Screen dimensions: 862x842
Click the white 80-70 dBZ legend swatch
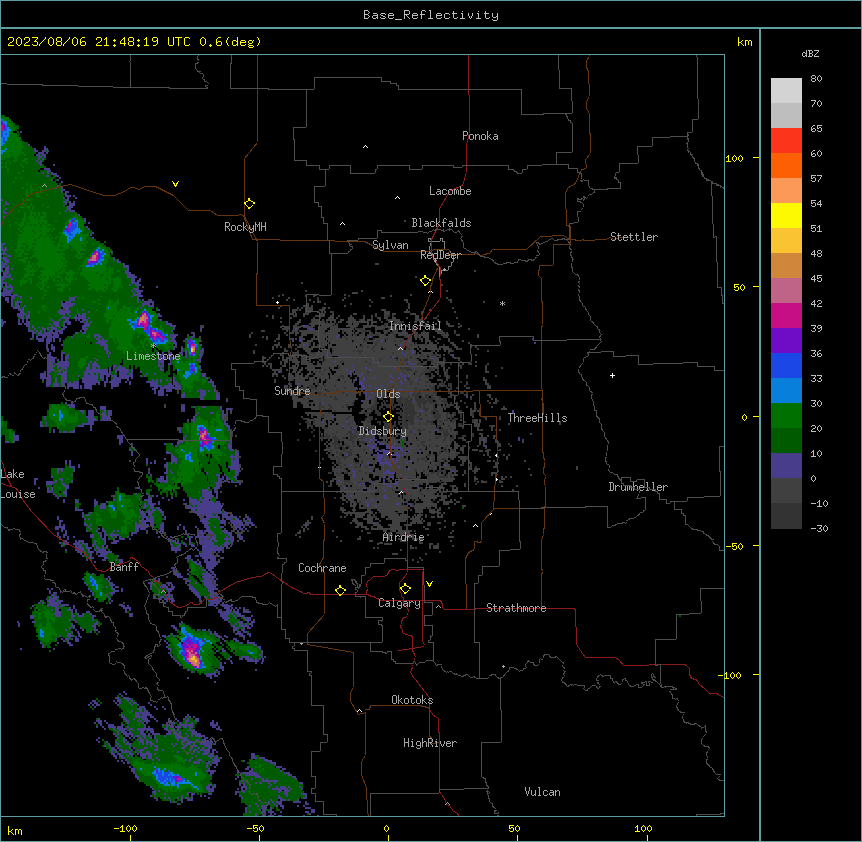786,91
